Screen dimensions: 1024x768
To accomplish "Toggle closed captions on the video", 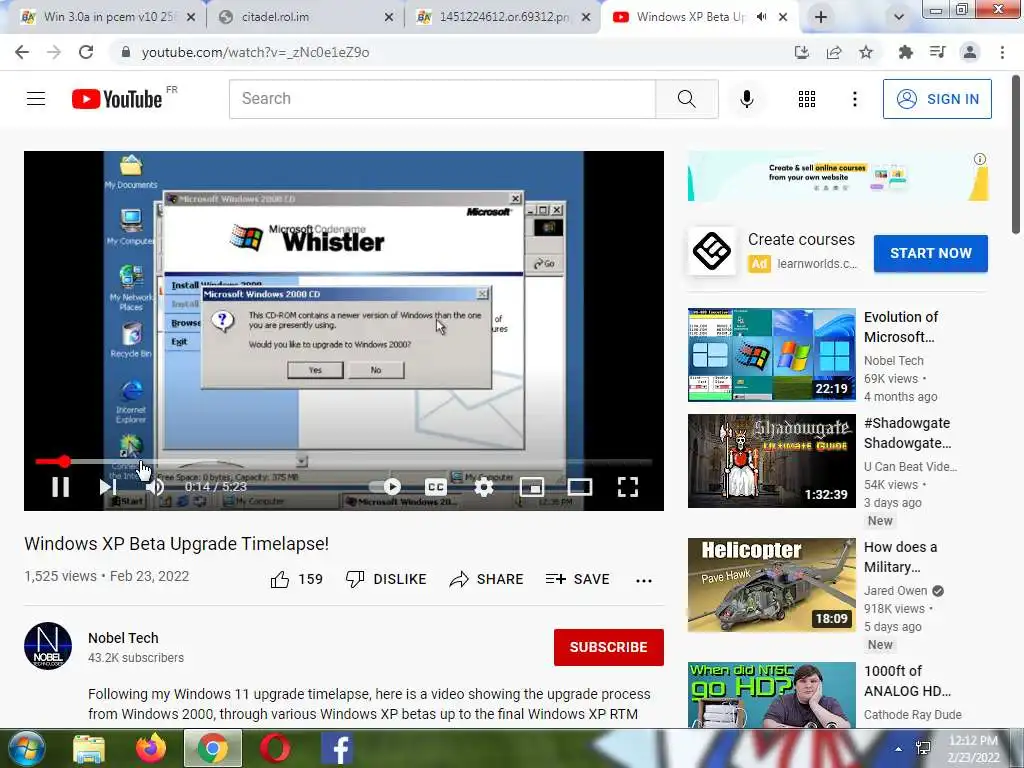I will [x=436, y=487].
